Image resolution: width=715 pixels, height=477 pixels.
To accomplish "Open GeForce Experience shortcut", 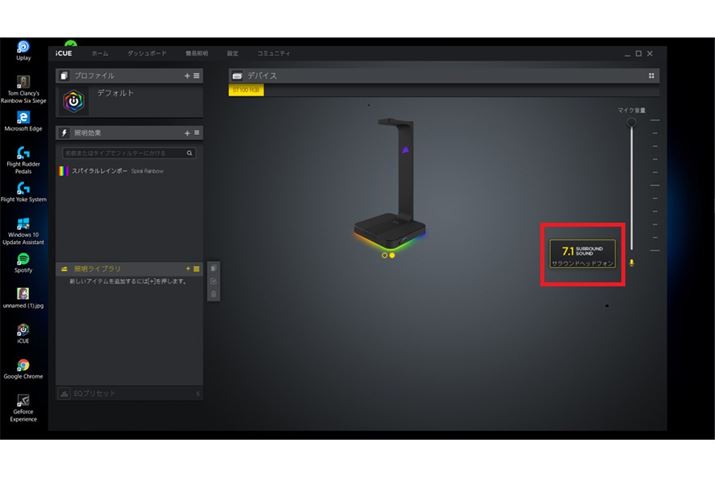I will (x=23, y=408).
